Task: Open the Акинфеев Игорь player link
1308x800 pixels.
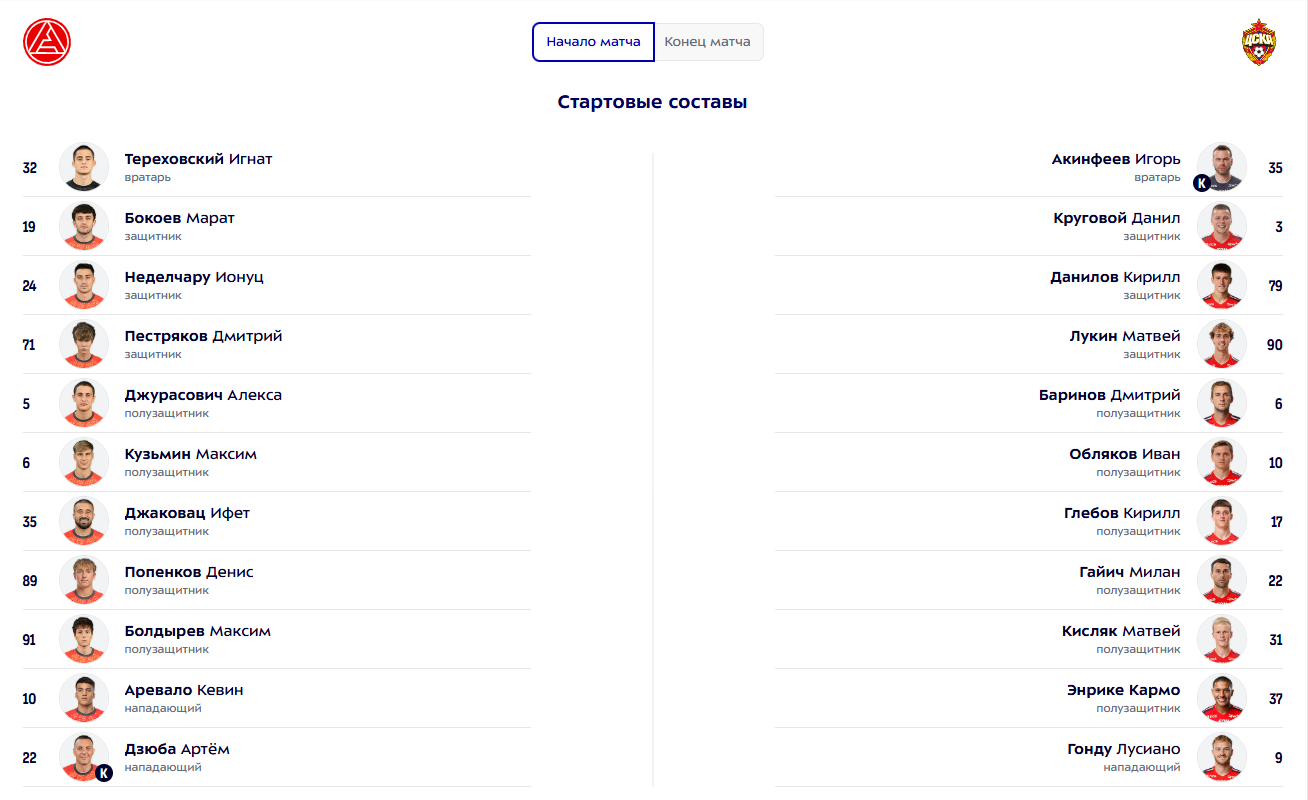Action: pyautogui.click(x=1116, y=159)
